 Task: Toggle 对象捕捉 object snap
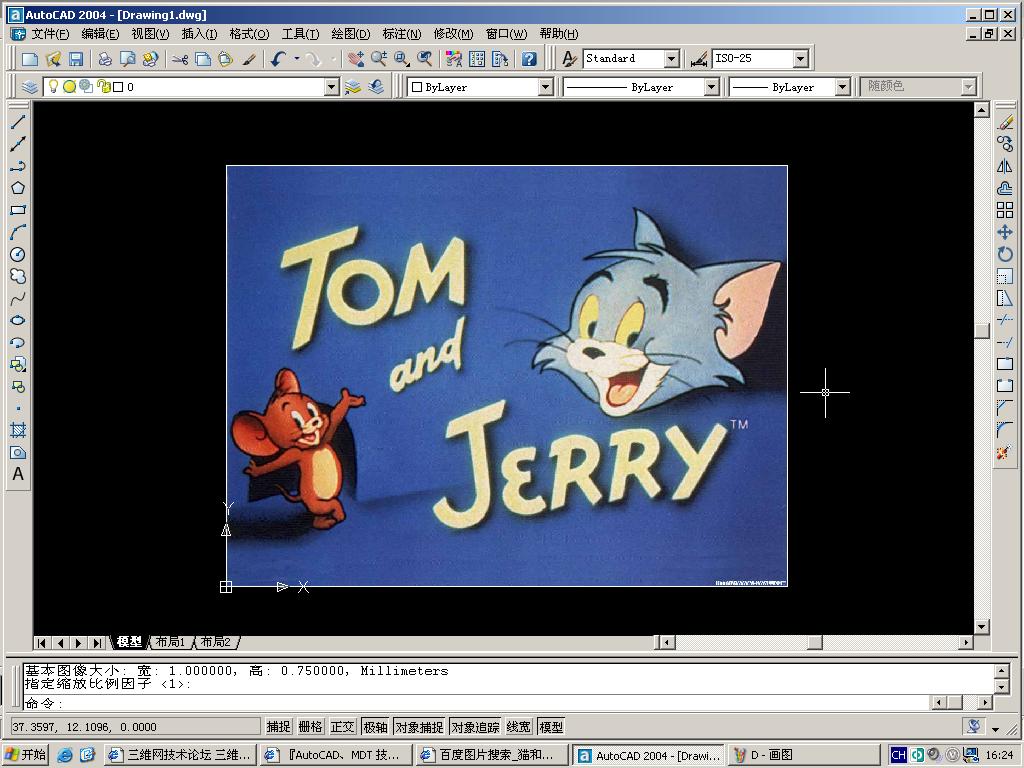[419, 727]
